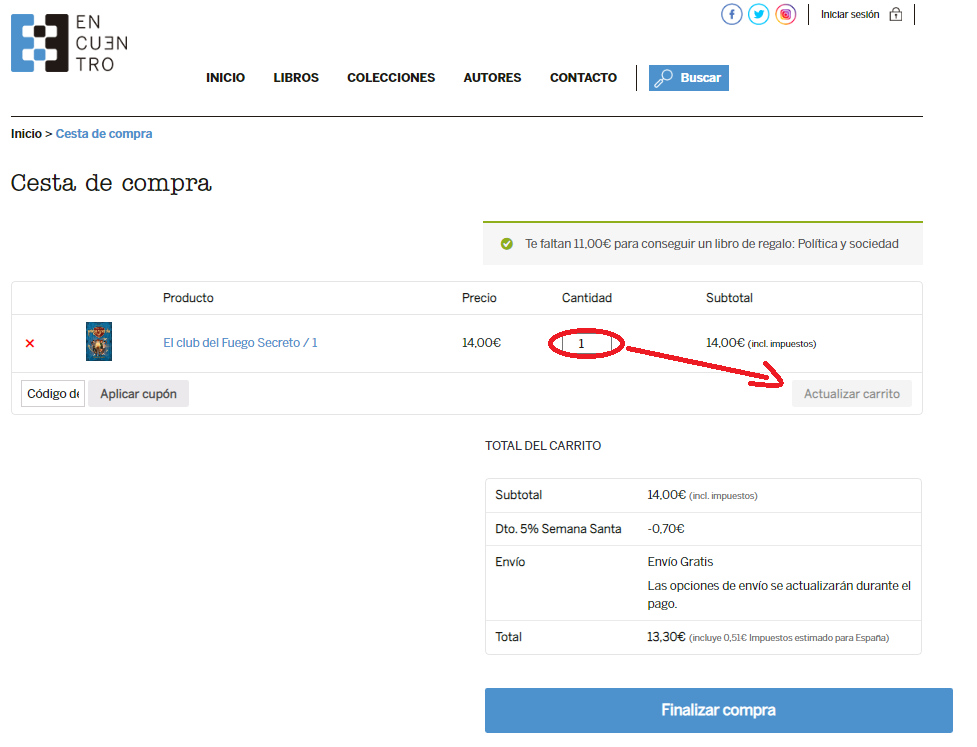Focus the coupon code field

pos(53,394)
